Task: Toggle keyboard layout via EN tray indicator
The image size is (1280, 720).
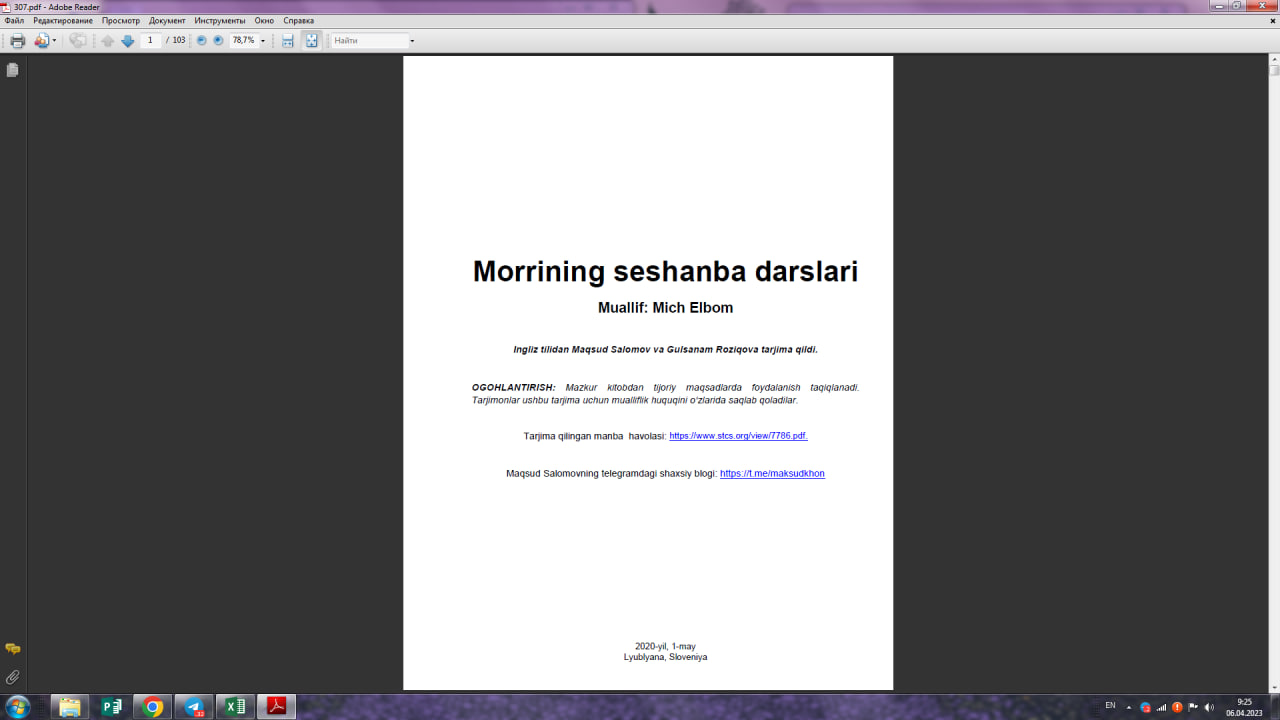Action: point(1111,706)
